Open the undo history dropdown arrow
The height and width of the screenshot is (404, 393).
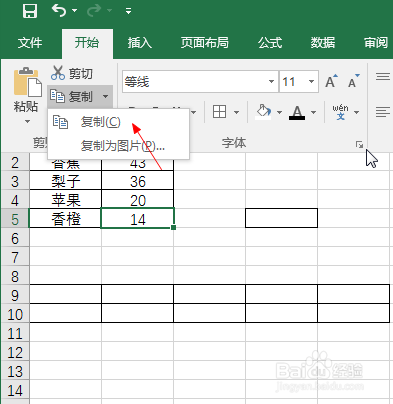pyautogui.click(x=75, y=11)
